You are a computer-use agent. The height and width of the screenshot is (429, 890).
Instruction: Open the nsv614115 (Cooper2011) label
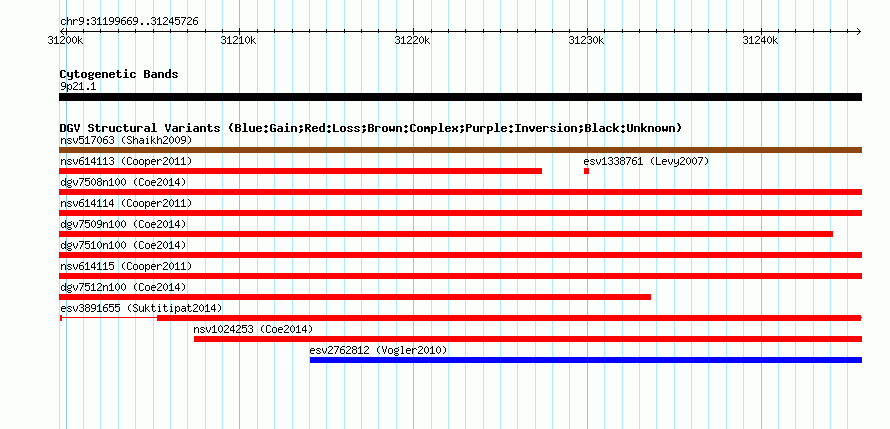point(126,266)
